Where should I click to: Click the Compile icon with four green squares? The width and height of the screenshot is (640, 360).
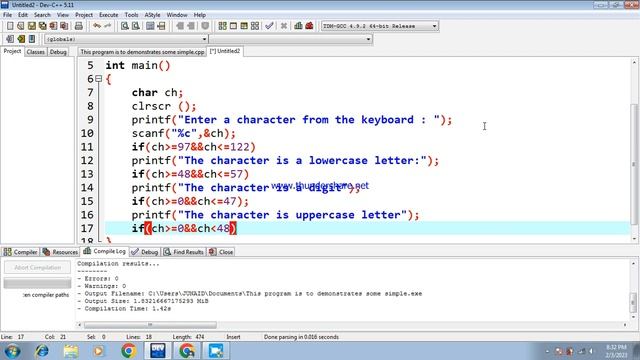click(222, 26)
